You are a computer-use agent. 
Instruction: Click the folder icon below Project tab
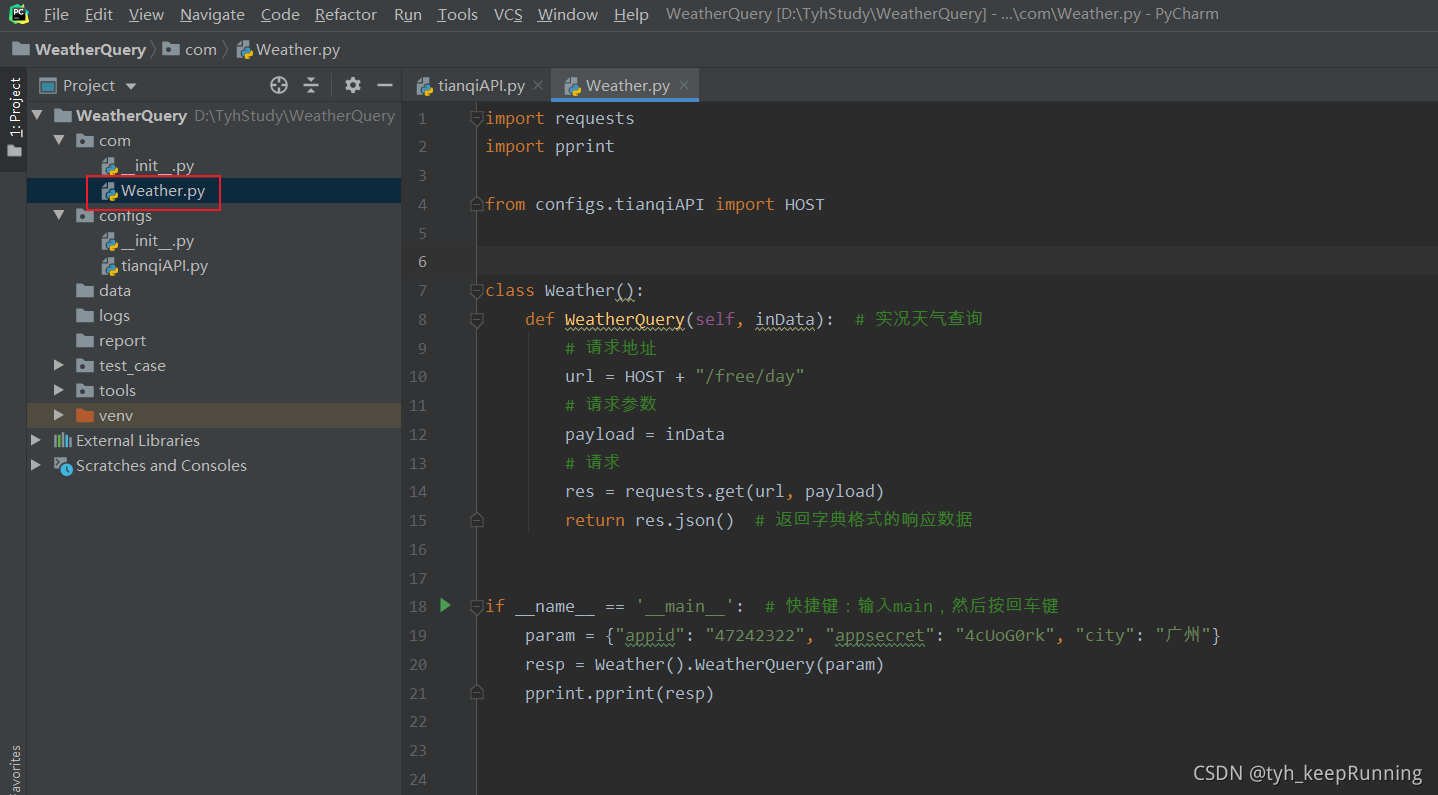tap(14, 151)
